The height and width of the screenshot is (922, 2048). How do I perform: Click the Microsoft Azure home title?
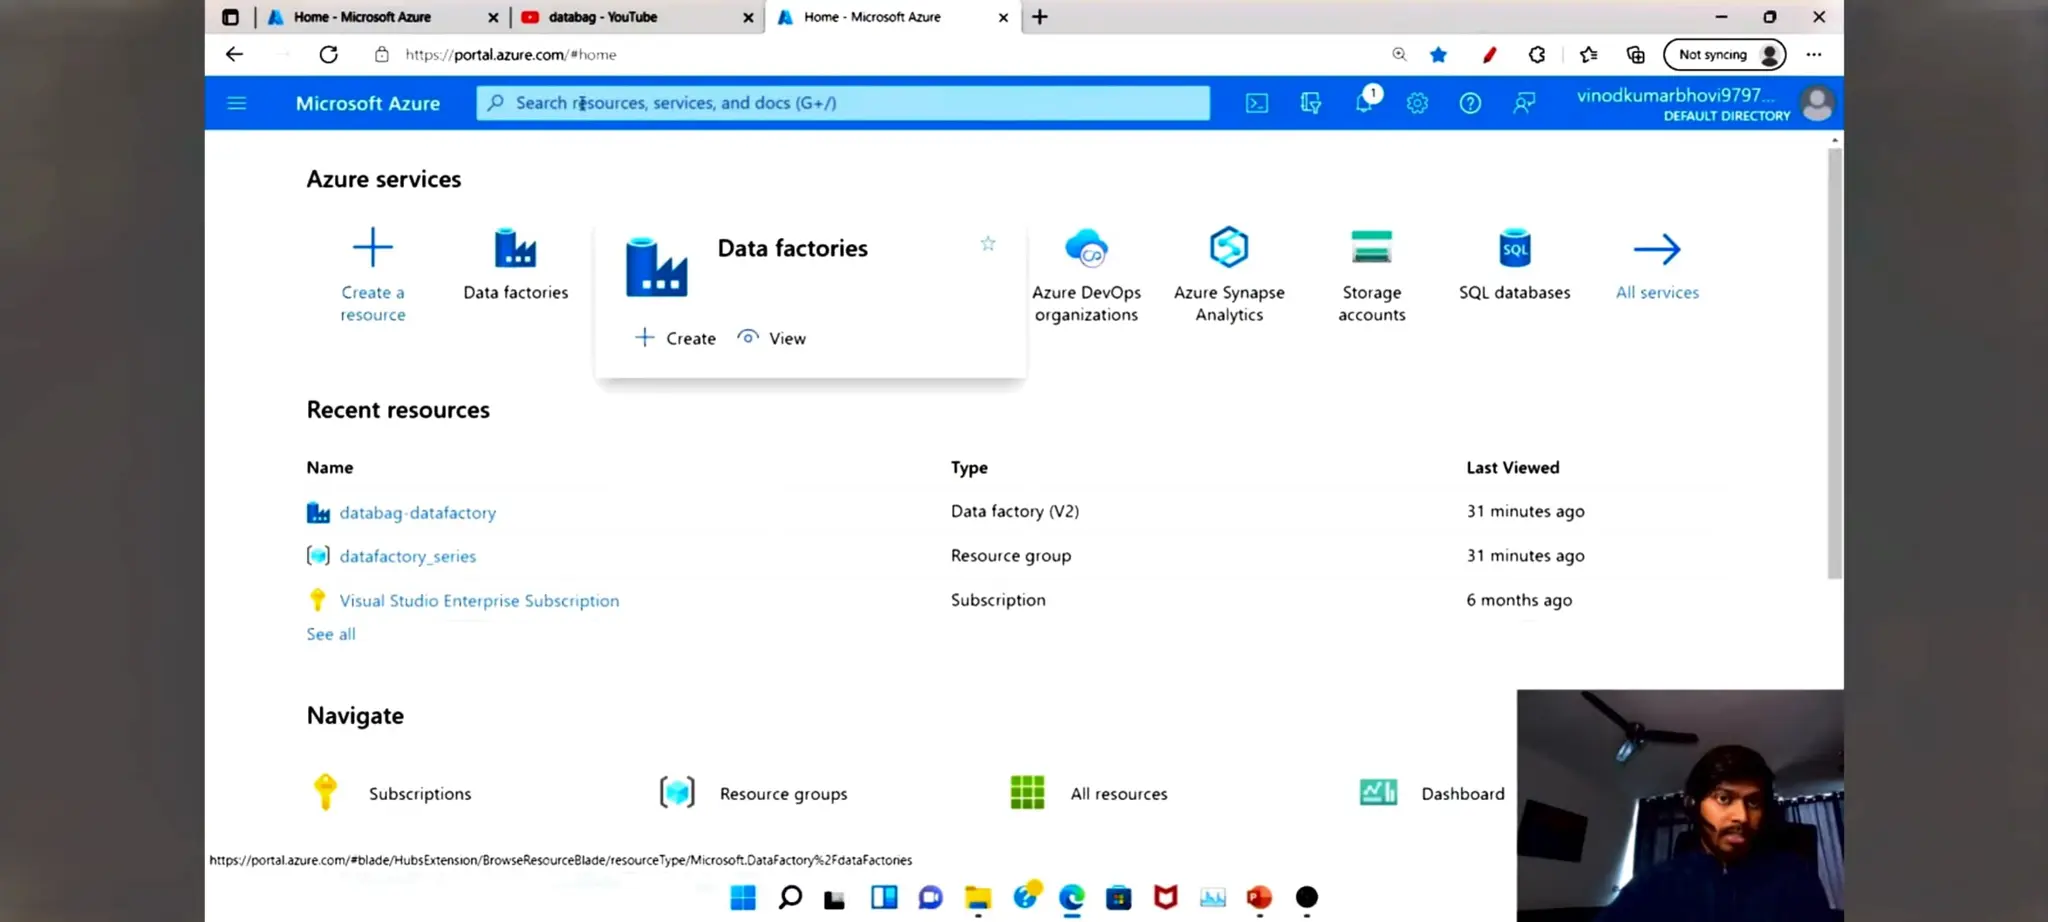[367, 103]
